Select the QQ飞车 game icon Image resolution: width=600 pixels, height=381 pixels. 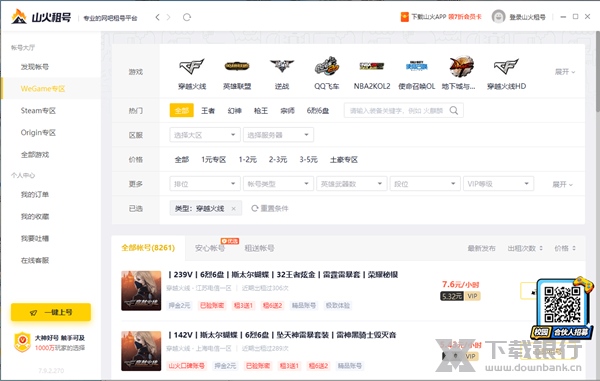[327, 67]
